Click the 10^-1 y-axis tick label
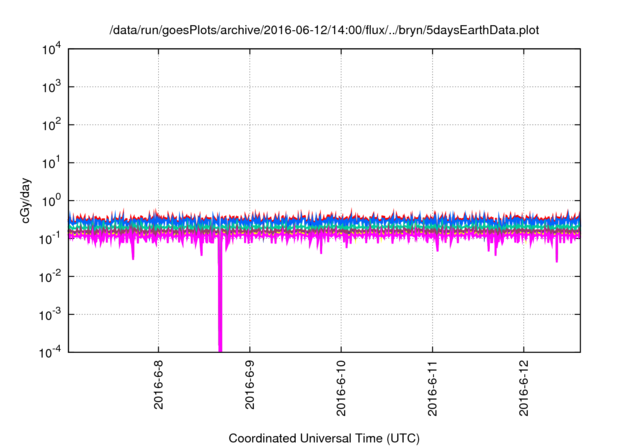 (x=51, y=239)
